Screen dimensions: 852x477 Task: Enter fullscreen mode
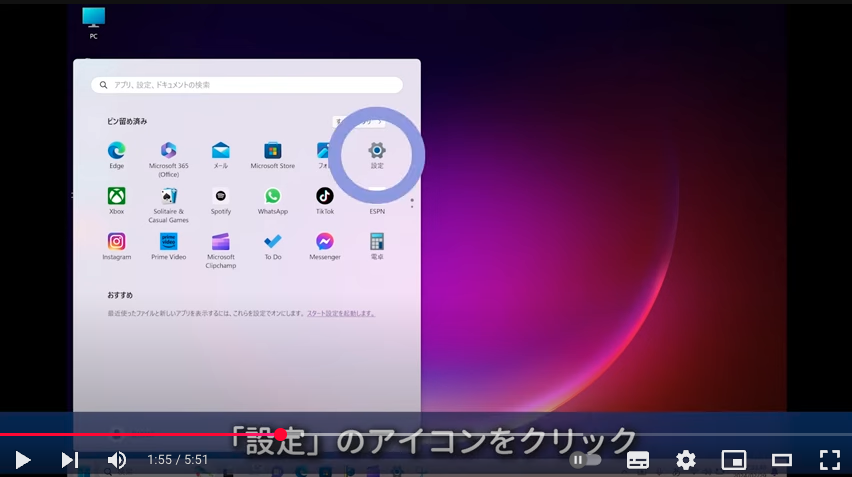pyautogui.click(x=830, y=460)
